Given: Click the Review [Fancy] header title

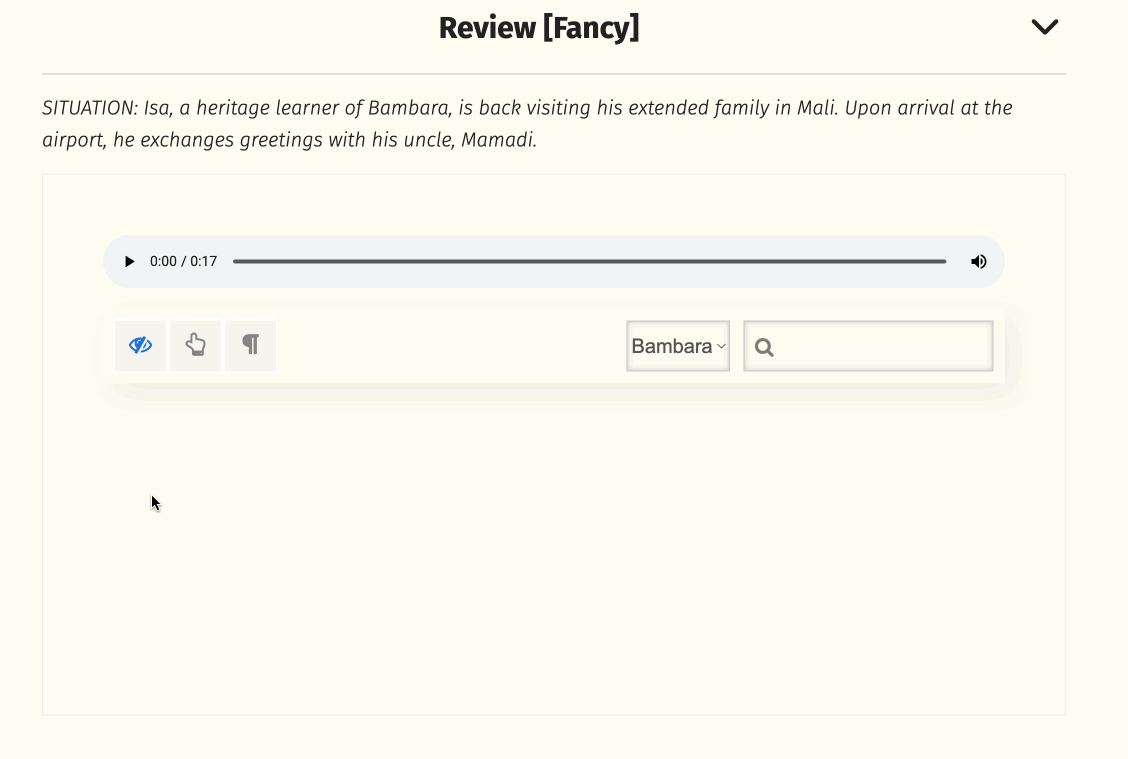Looking at the screenshot, I should pyautogui.click(x=540, y=27).
